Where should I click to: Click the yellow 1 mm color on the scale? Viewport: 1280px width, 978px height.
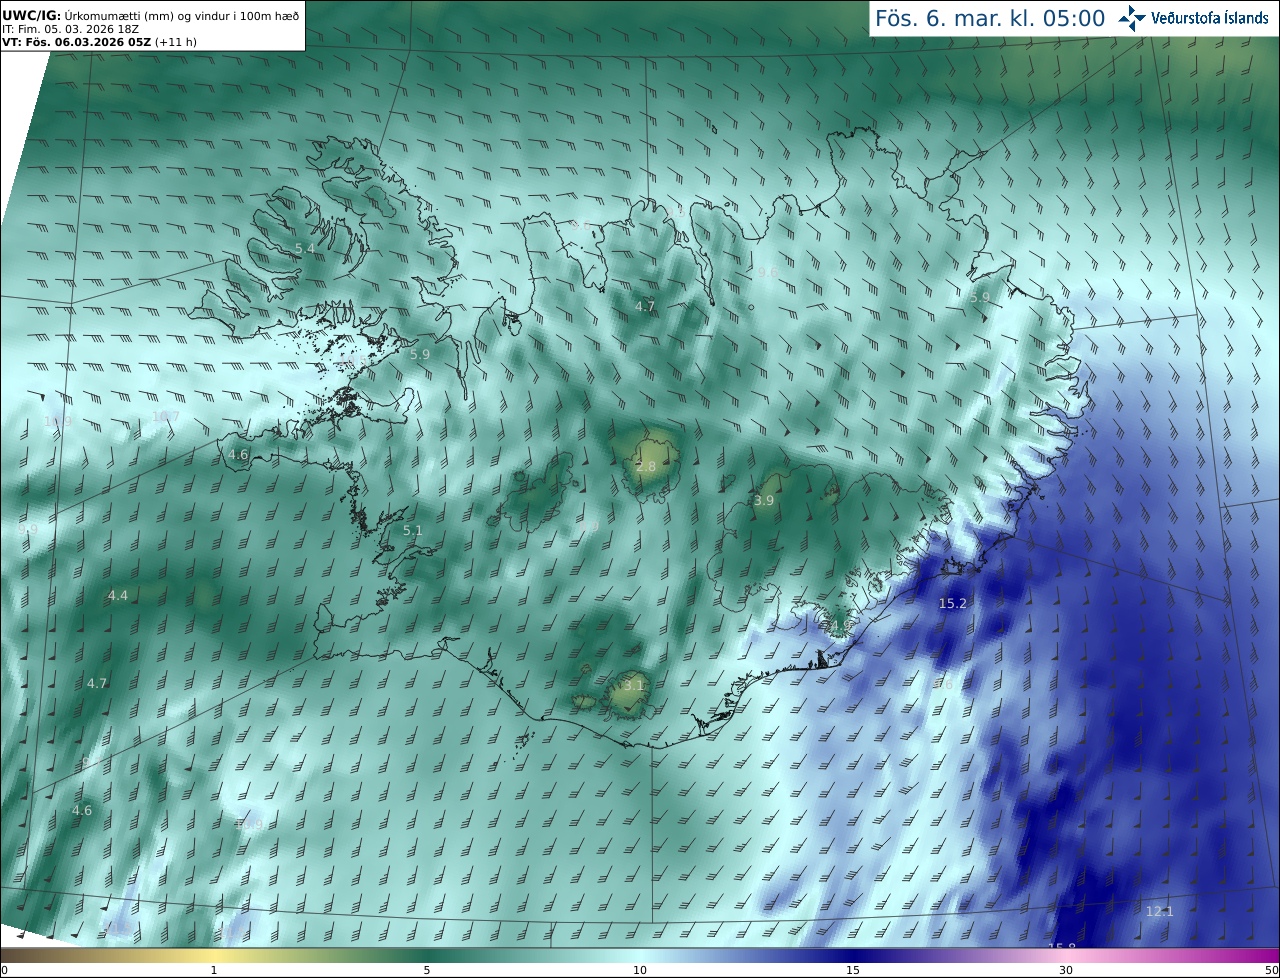point(213,957)
